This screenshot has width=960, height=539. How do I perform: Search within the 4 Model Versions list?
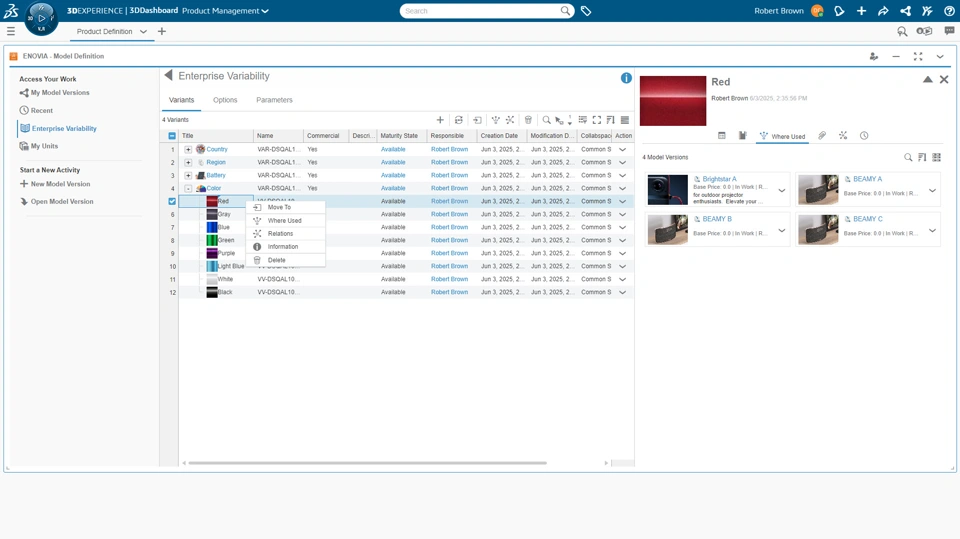tap(908, 157)
